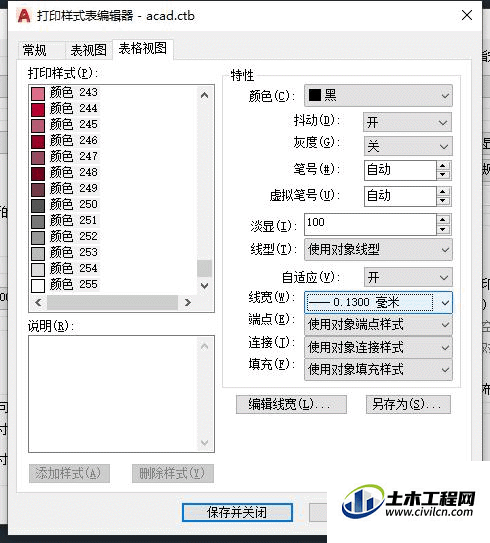
Task: Open the 连接(J) style dropdown
Action: tap(378, 347)
